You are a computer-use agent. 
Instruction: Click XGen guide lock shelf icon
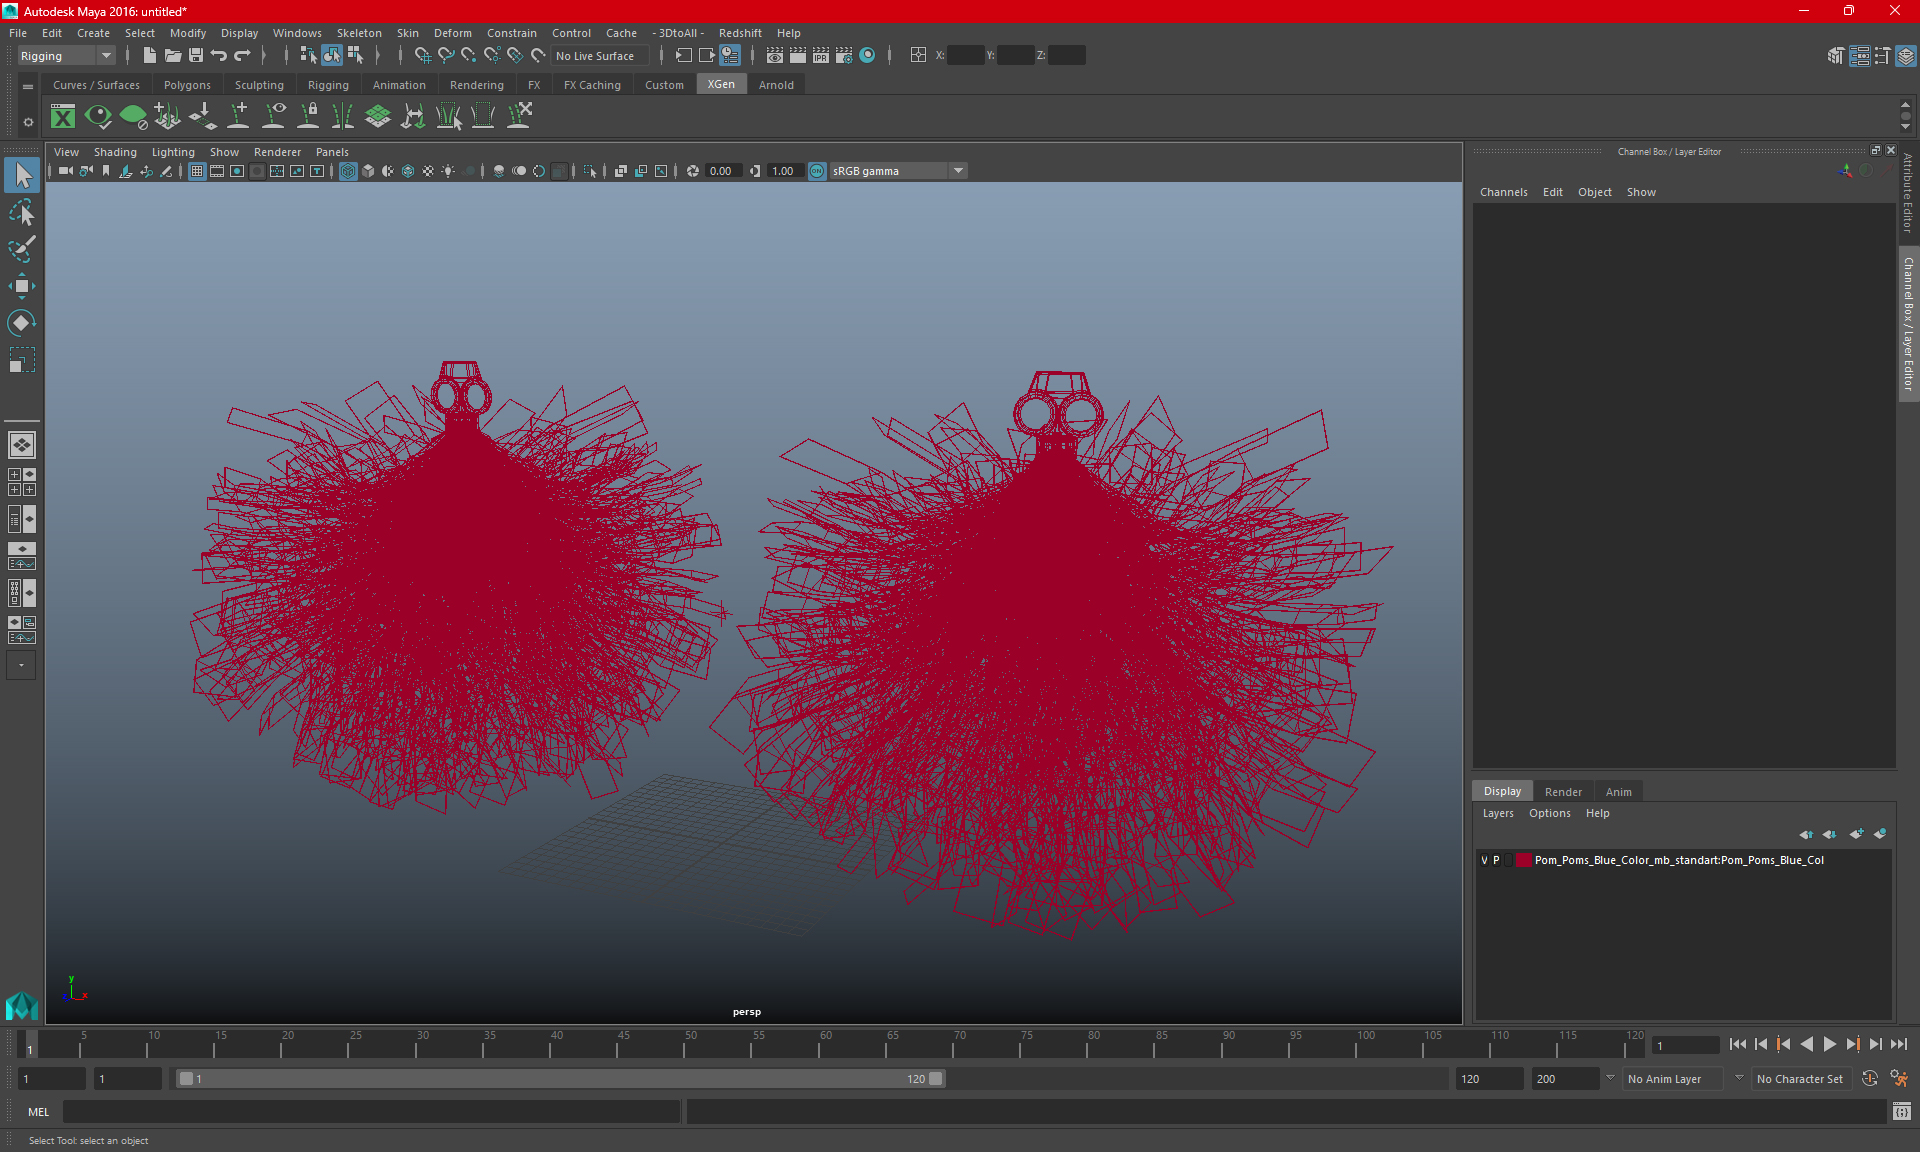309,117
